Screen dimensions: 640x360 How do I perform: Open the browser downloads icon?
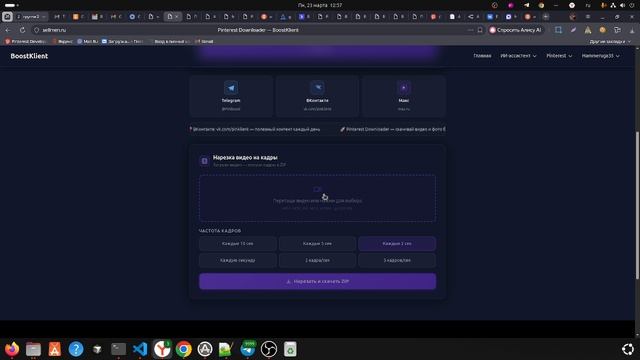(632, 30)
